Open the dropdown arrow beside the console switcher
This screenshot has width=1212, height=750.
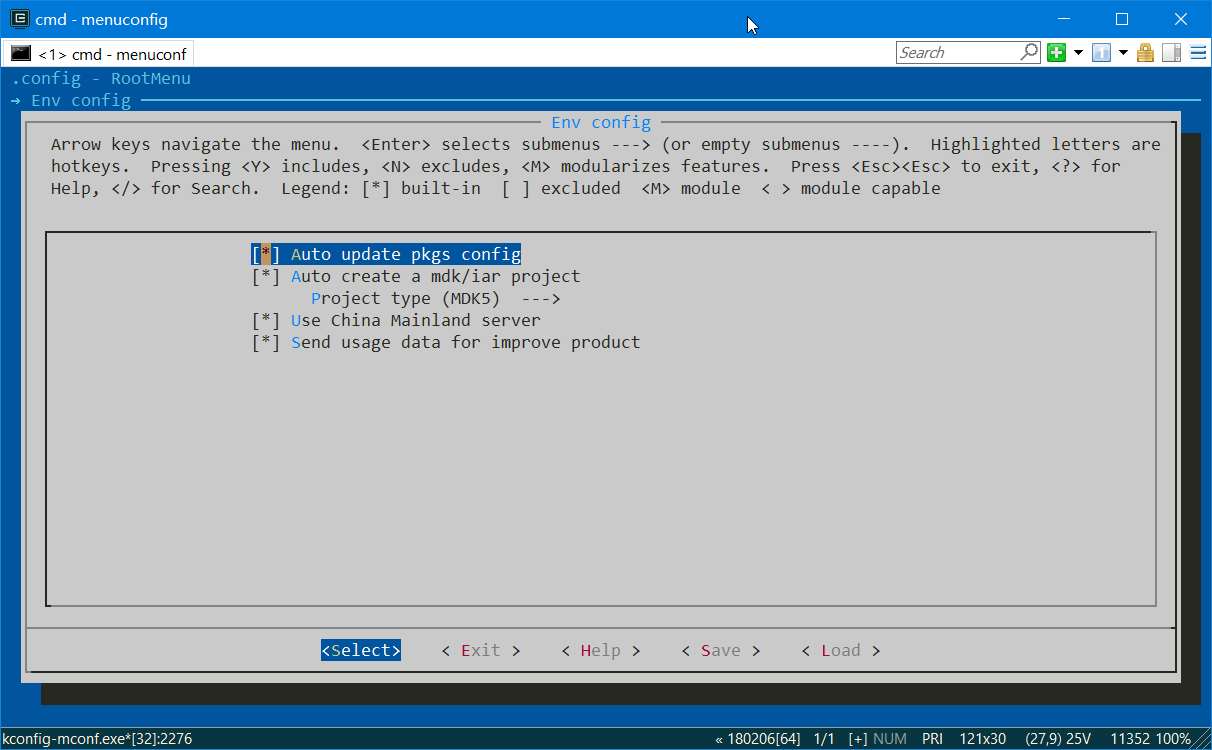pos(1124,52)
